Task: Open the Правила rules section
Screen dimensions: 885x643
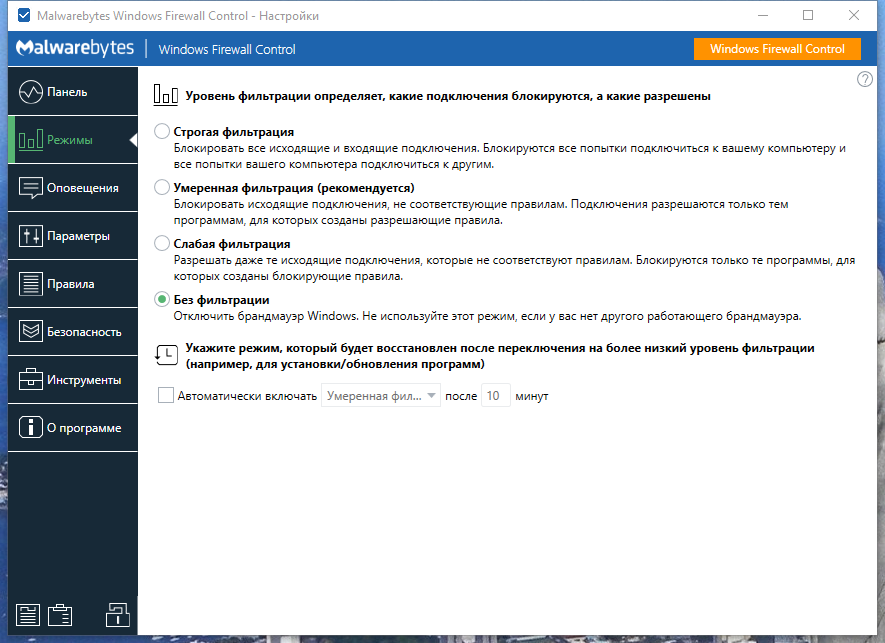Action: click(73, 283)
